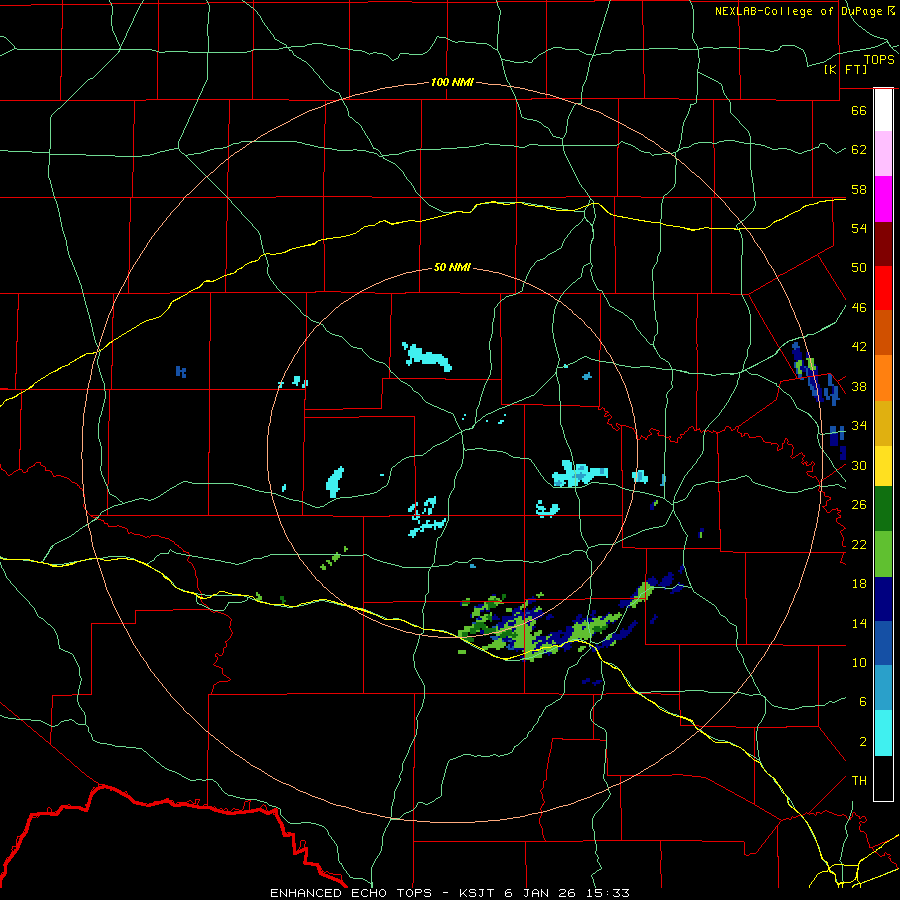Image resolution: width=900 pixels, height=900 pixels.
Task: Click the gold 38 kft legend swatch
Action: pos(883,424)
